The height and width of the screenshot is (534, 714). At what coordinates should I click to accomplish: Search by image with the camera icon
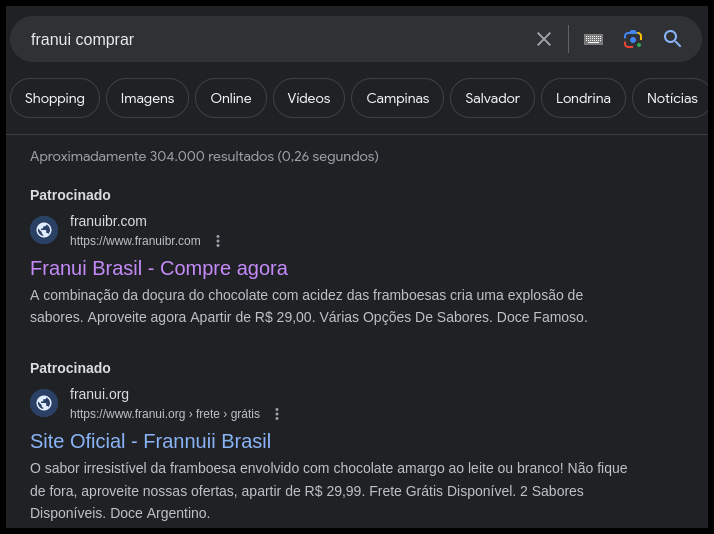click(633, 39)
